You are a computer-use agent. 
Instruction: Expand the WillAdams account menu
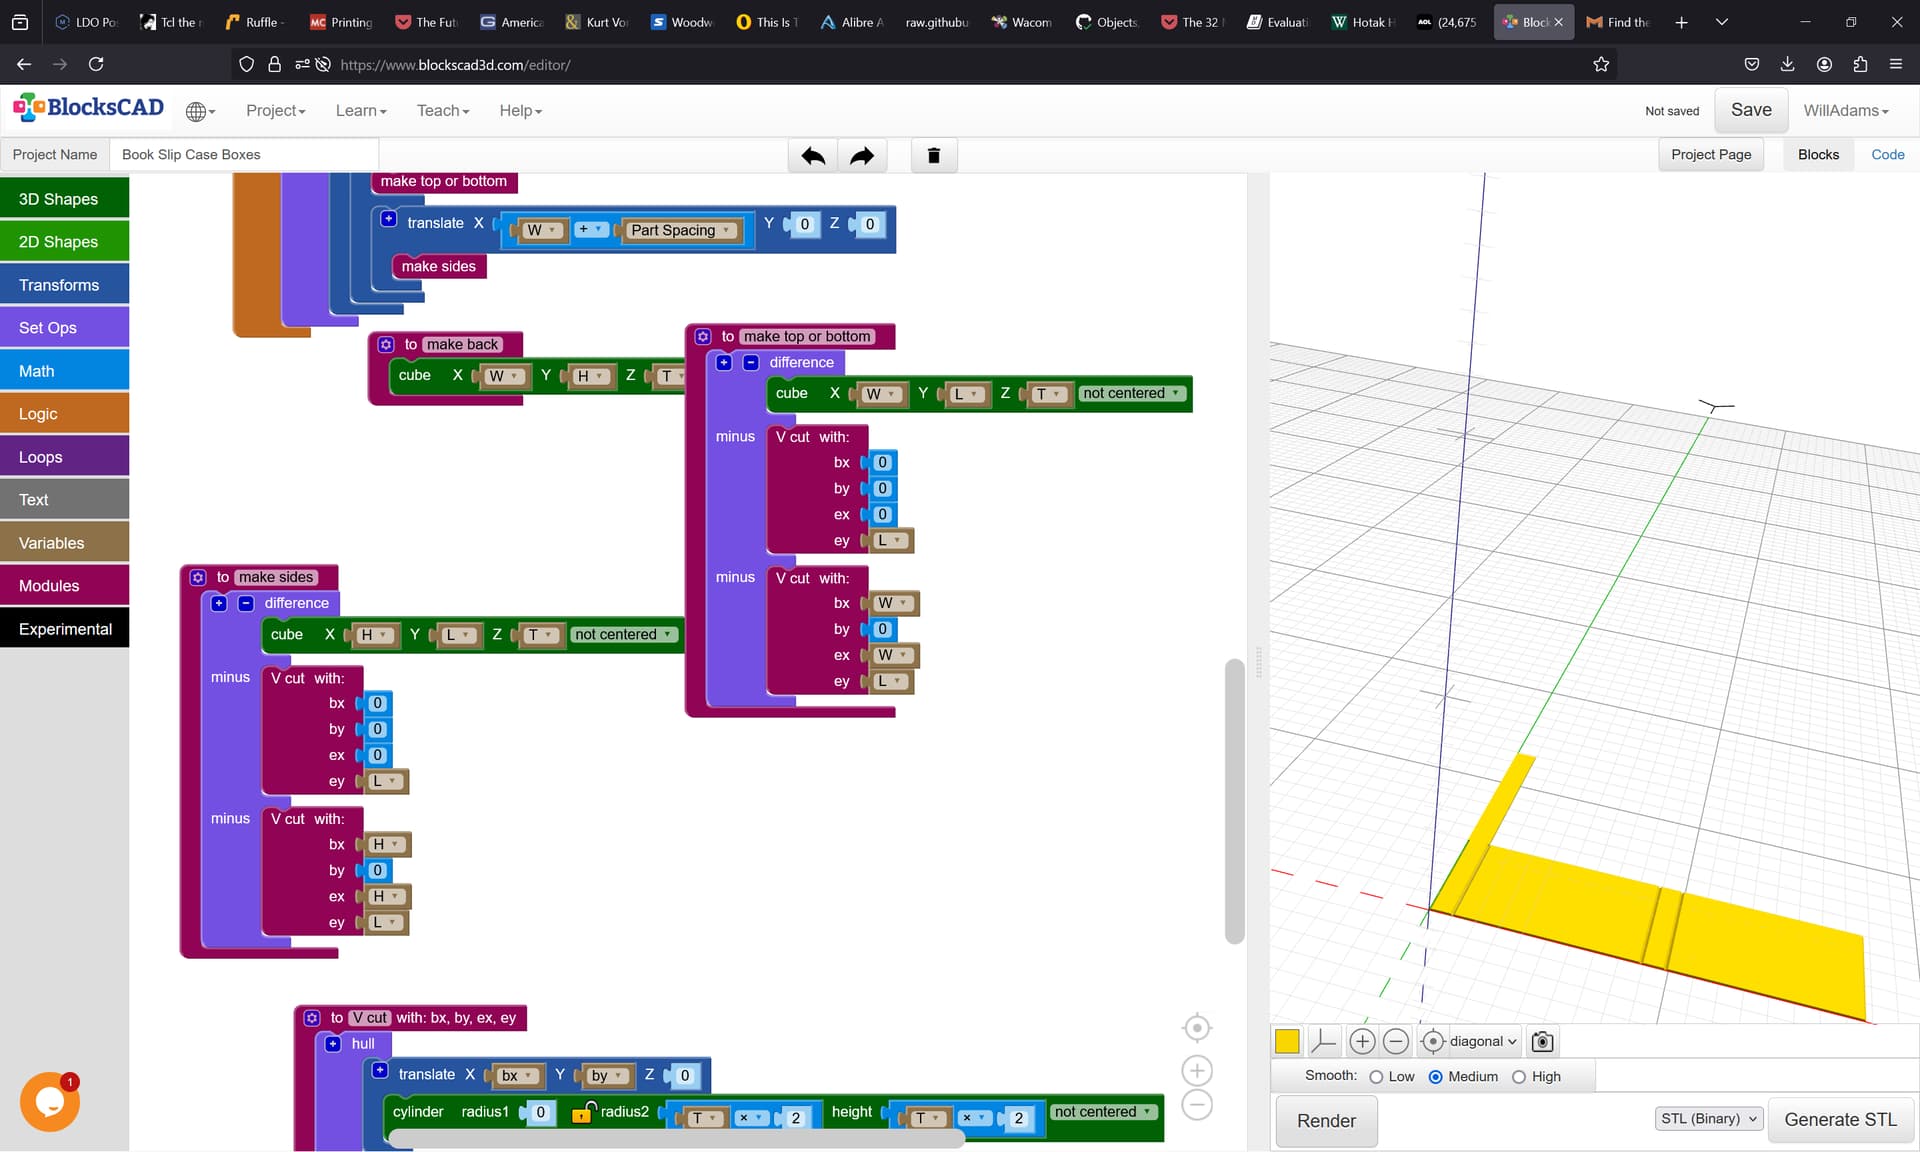(x=1846, y=111)
